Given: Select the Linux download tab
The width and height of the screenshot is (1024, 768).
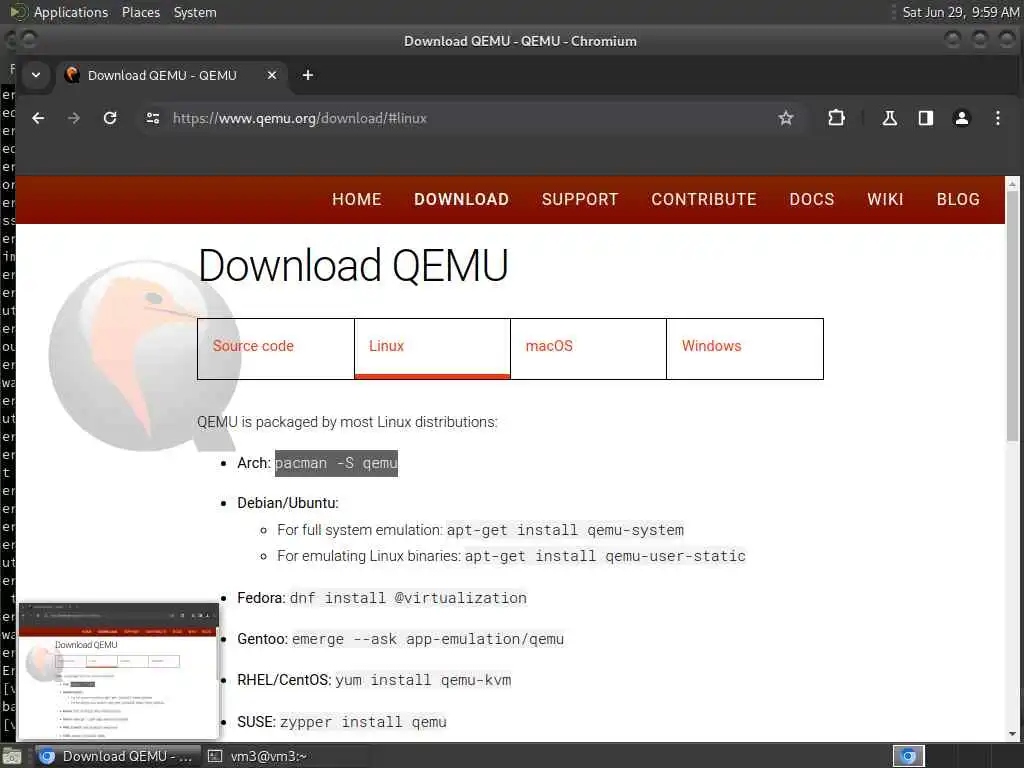Looking at the screenshot, I should coord(432,349).
